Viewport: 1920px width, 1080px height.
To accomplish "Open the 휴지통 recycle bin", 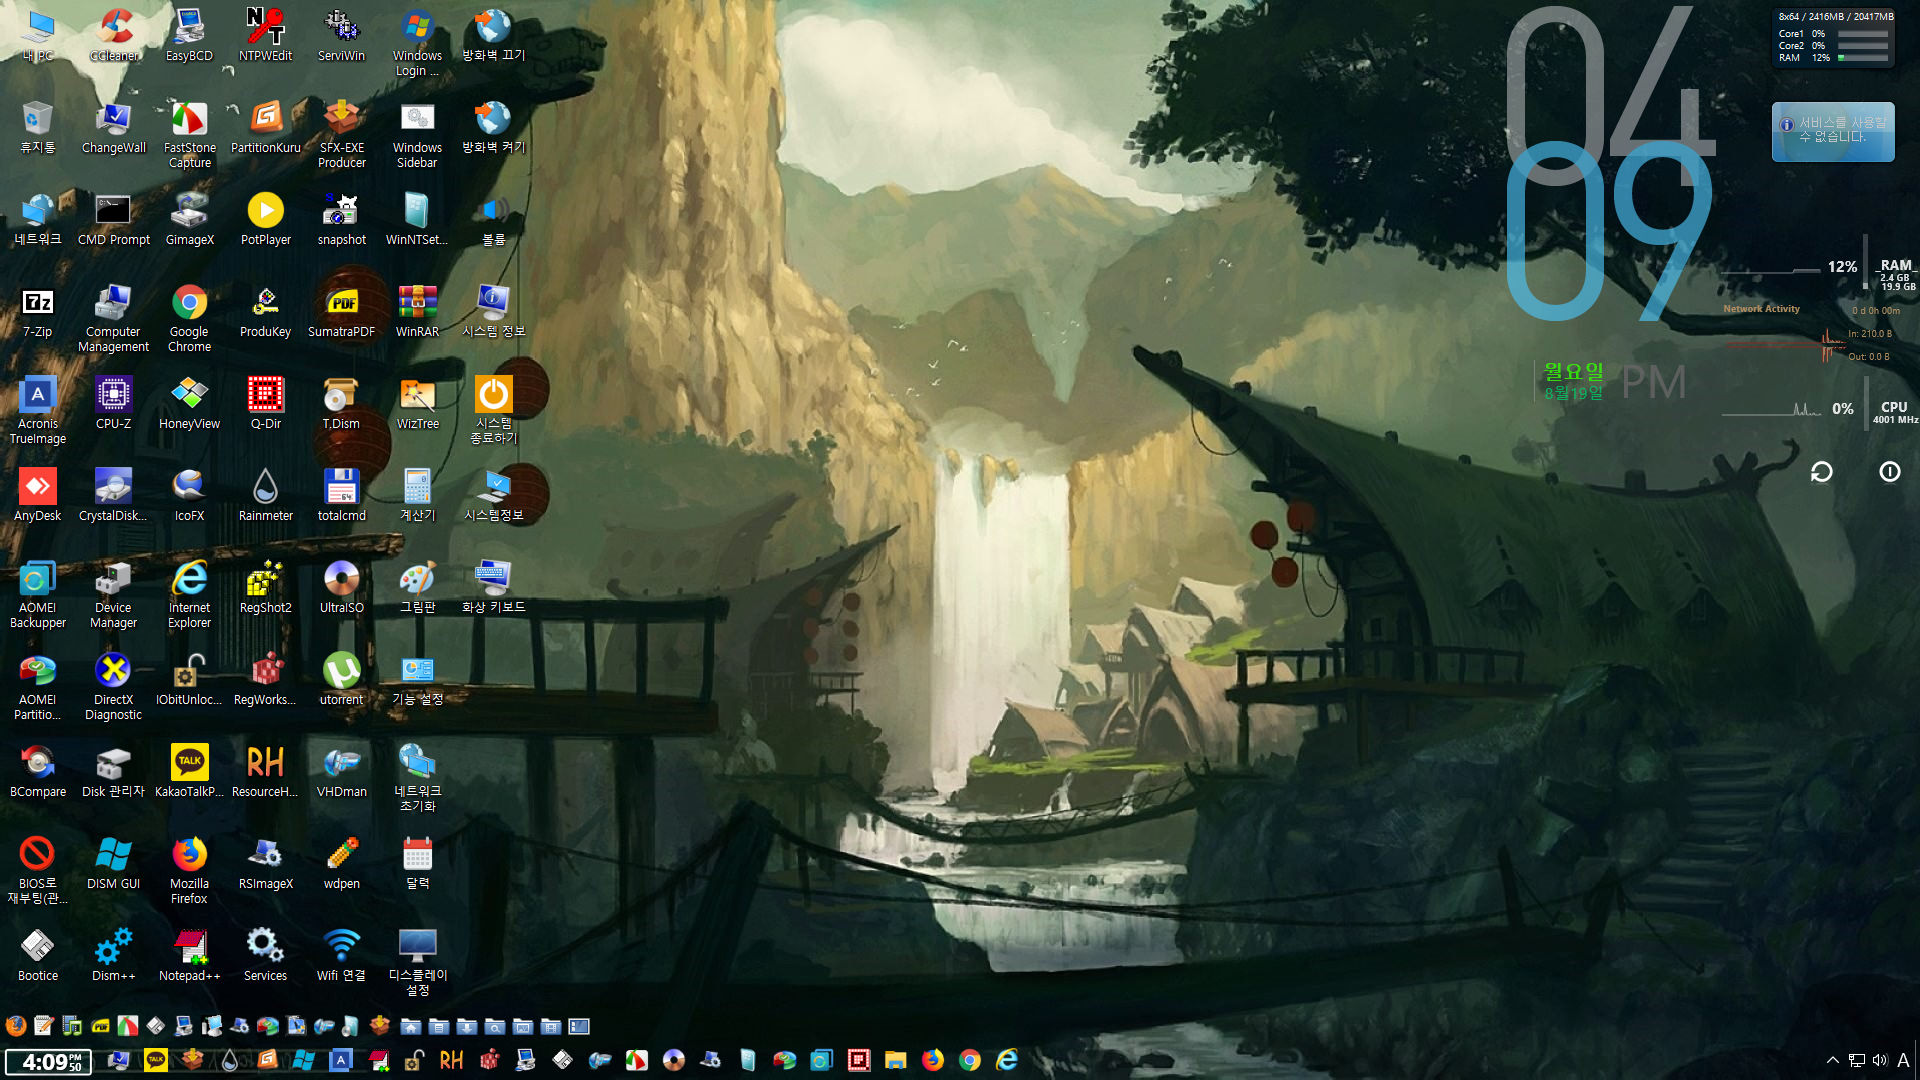I will click(38, 127).
